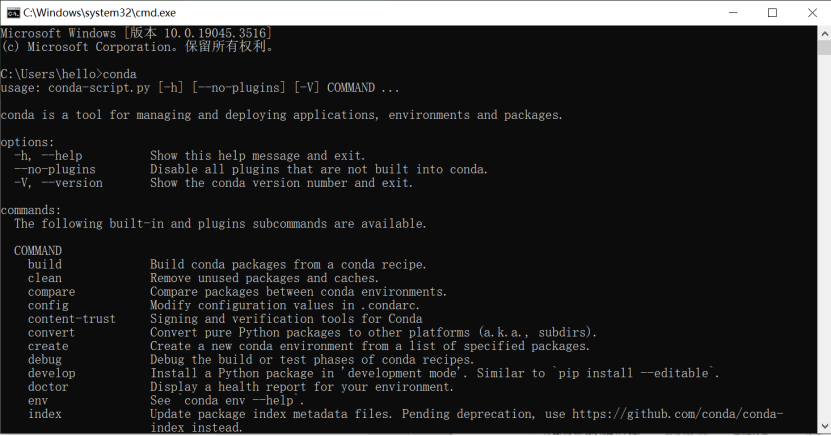Click the 'COMMAND' heading in commands list
Image resolution: width=831 pixels, height=436 pixels.
(x=38, y=251)
